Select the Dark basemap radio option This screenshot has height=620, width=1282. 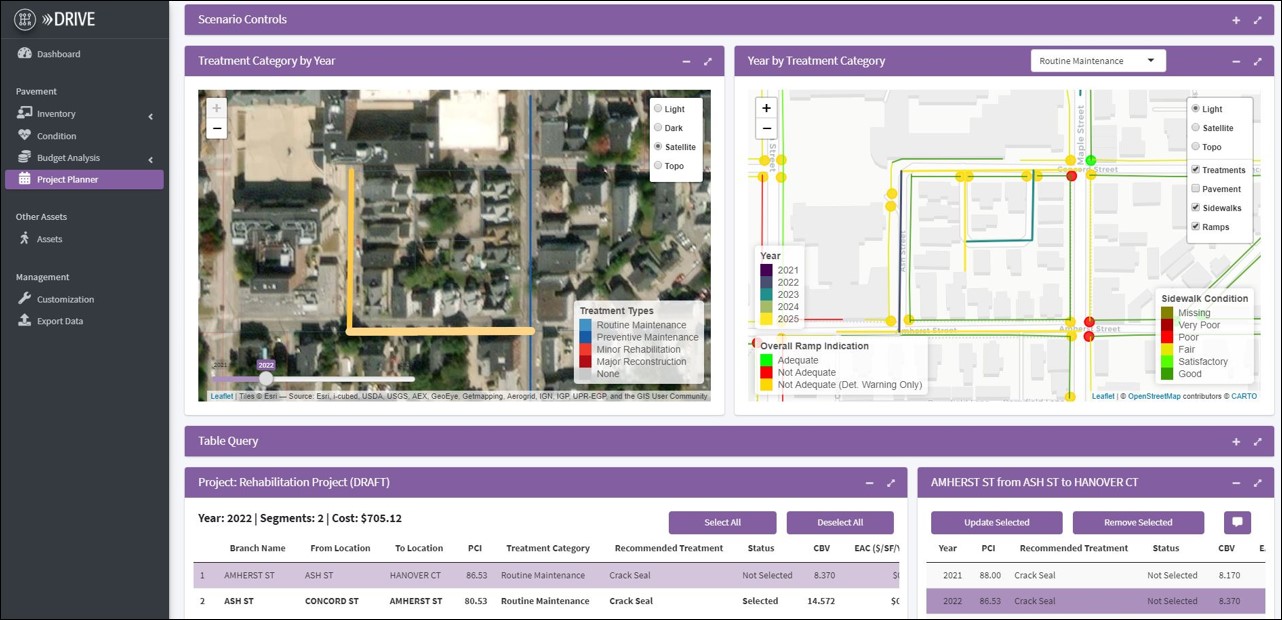point(658,127)
